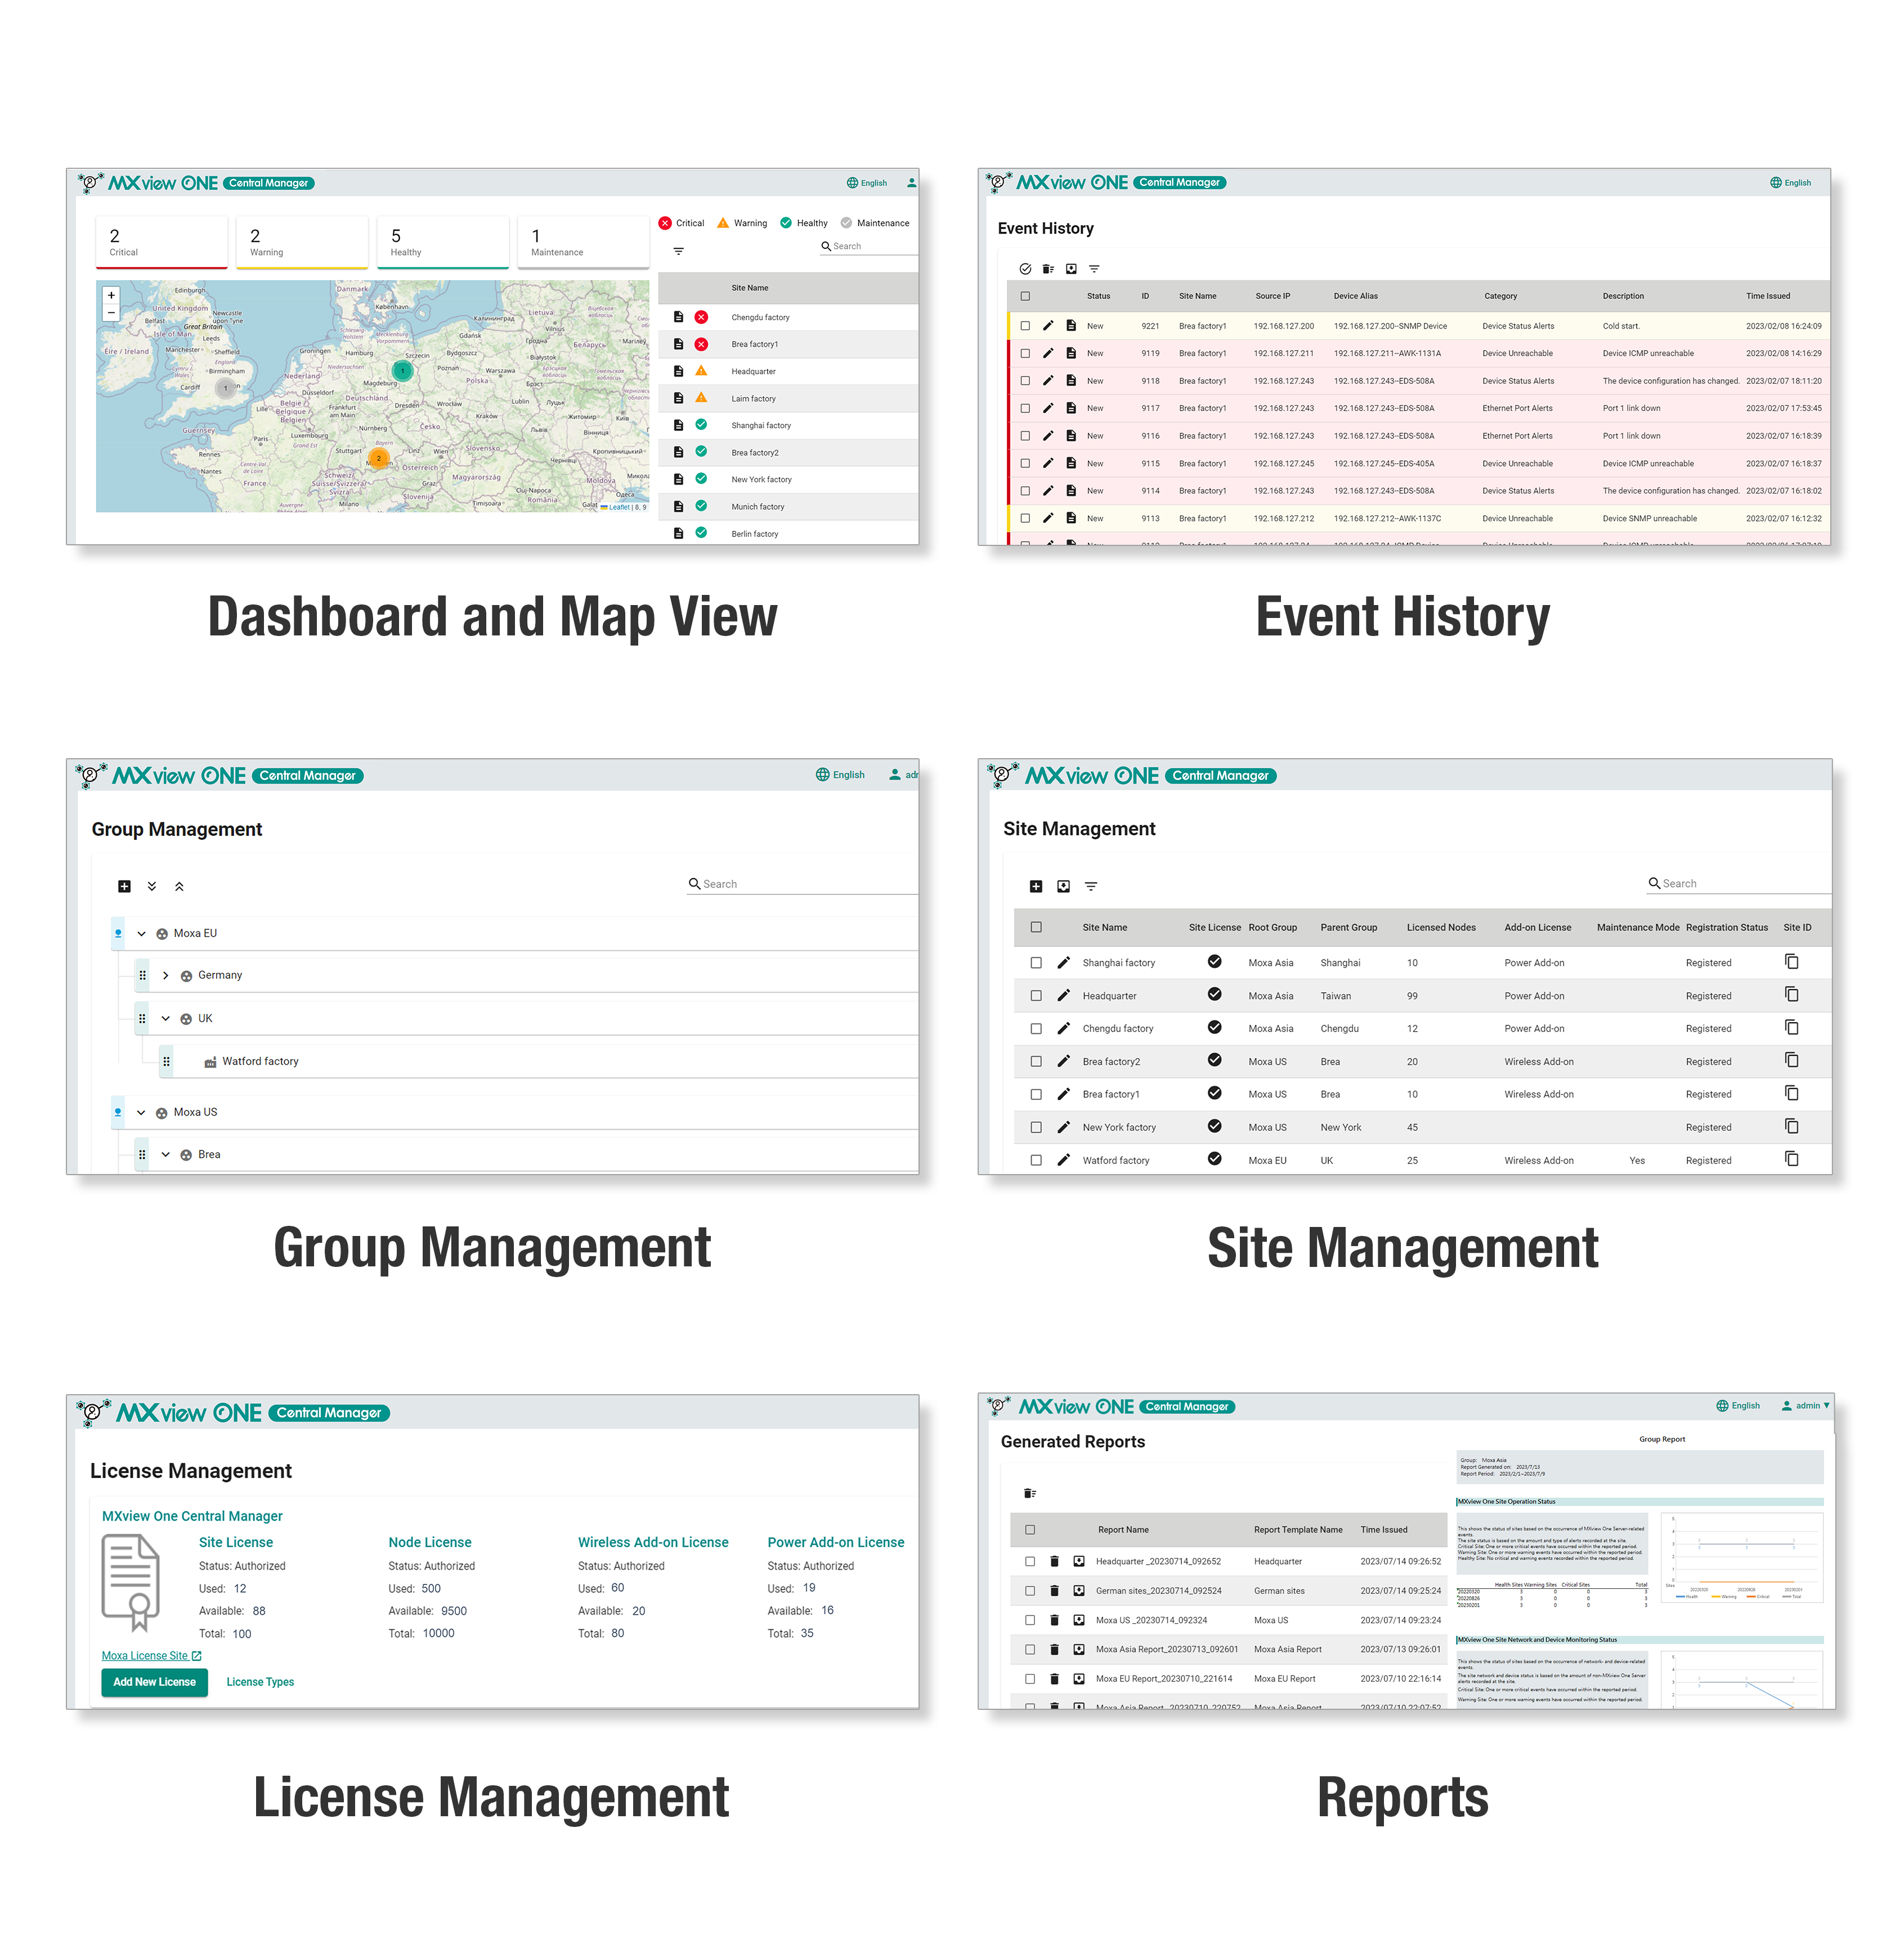Screen dimensions: 1904x1944
Task: Click acknowledge-all check icon in Event History
Action: (x=1025, y=269)
